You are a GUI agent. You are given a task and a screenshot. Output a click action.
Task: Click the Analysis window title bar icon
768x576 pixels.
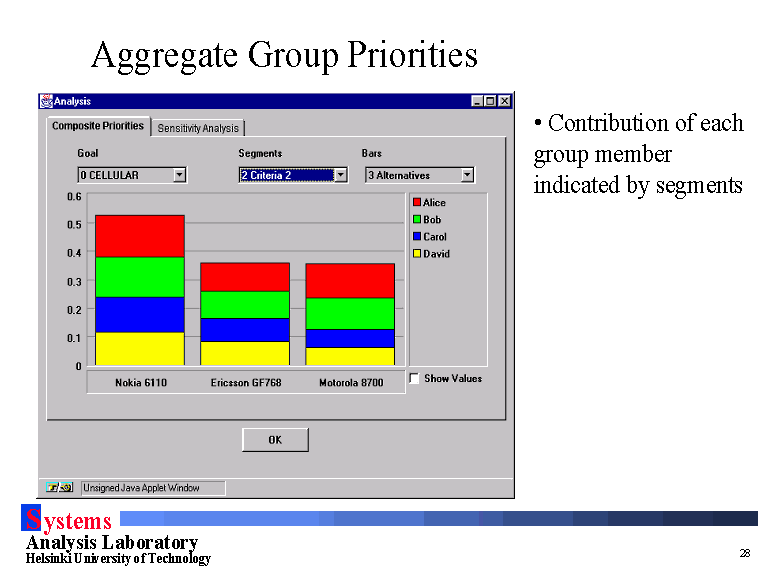click(46, 101)
